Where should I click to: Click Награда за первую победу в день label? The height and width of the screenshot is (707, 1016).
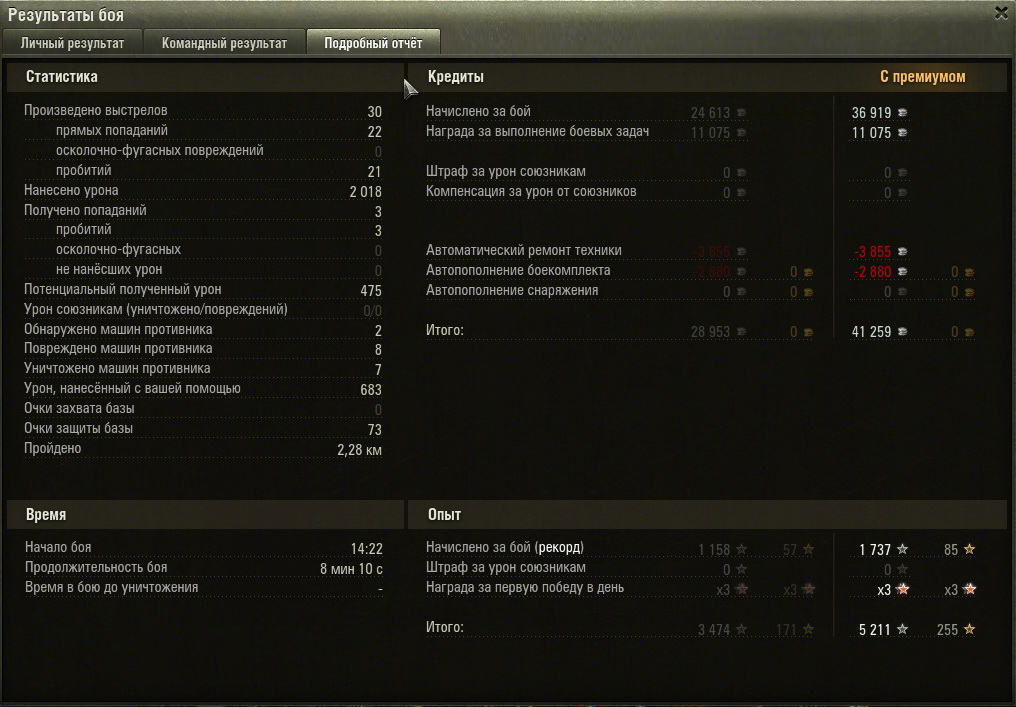[x=525, y=588]
